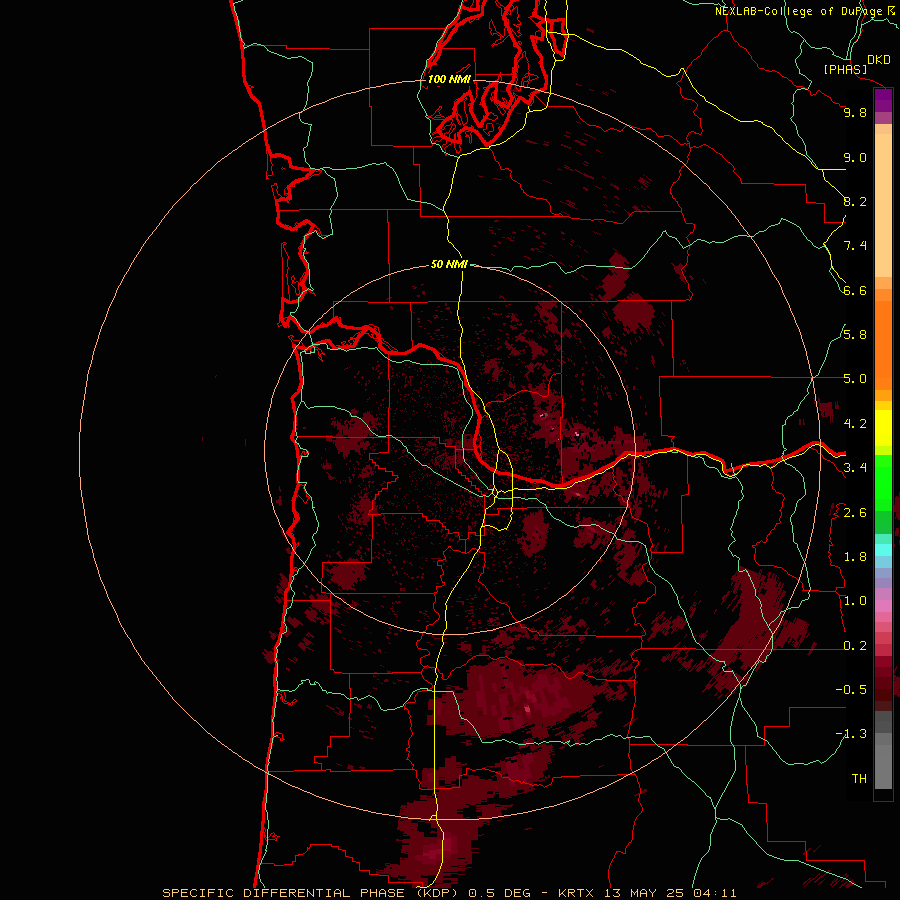900x900 pixels.
Task: Pick the bright green colorbar segment
Action: 883,483
